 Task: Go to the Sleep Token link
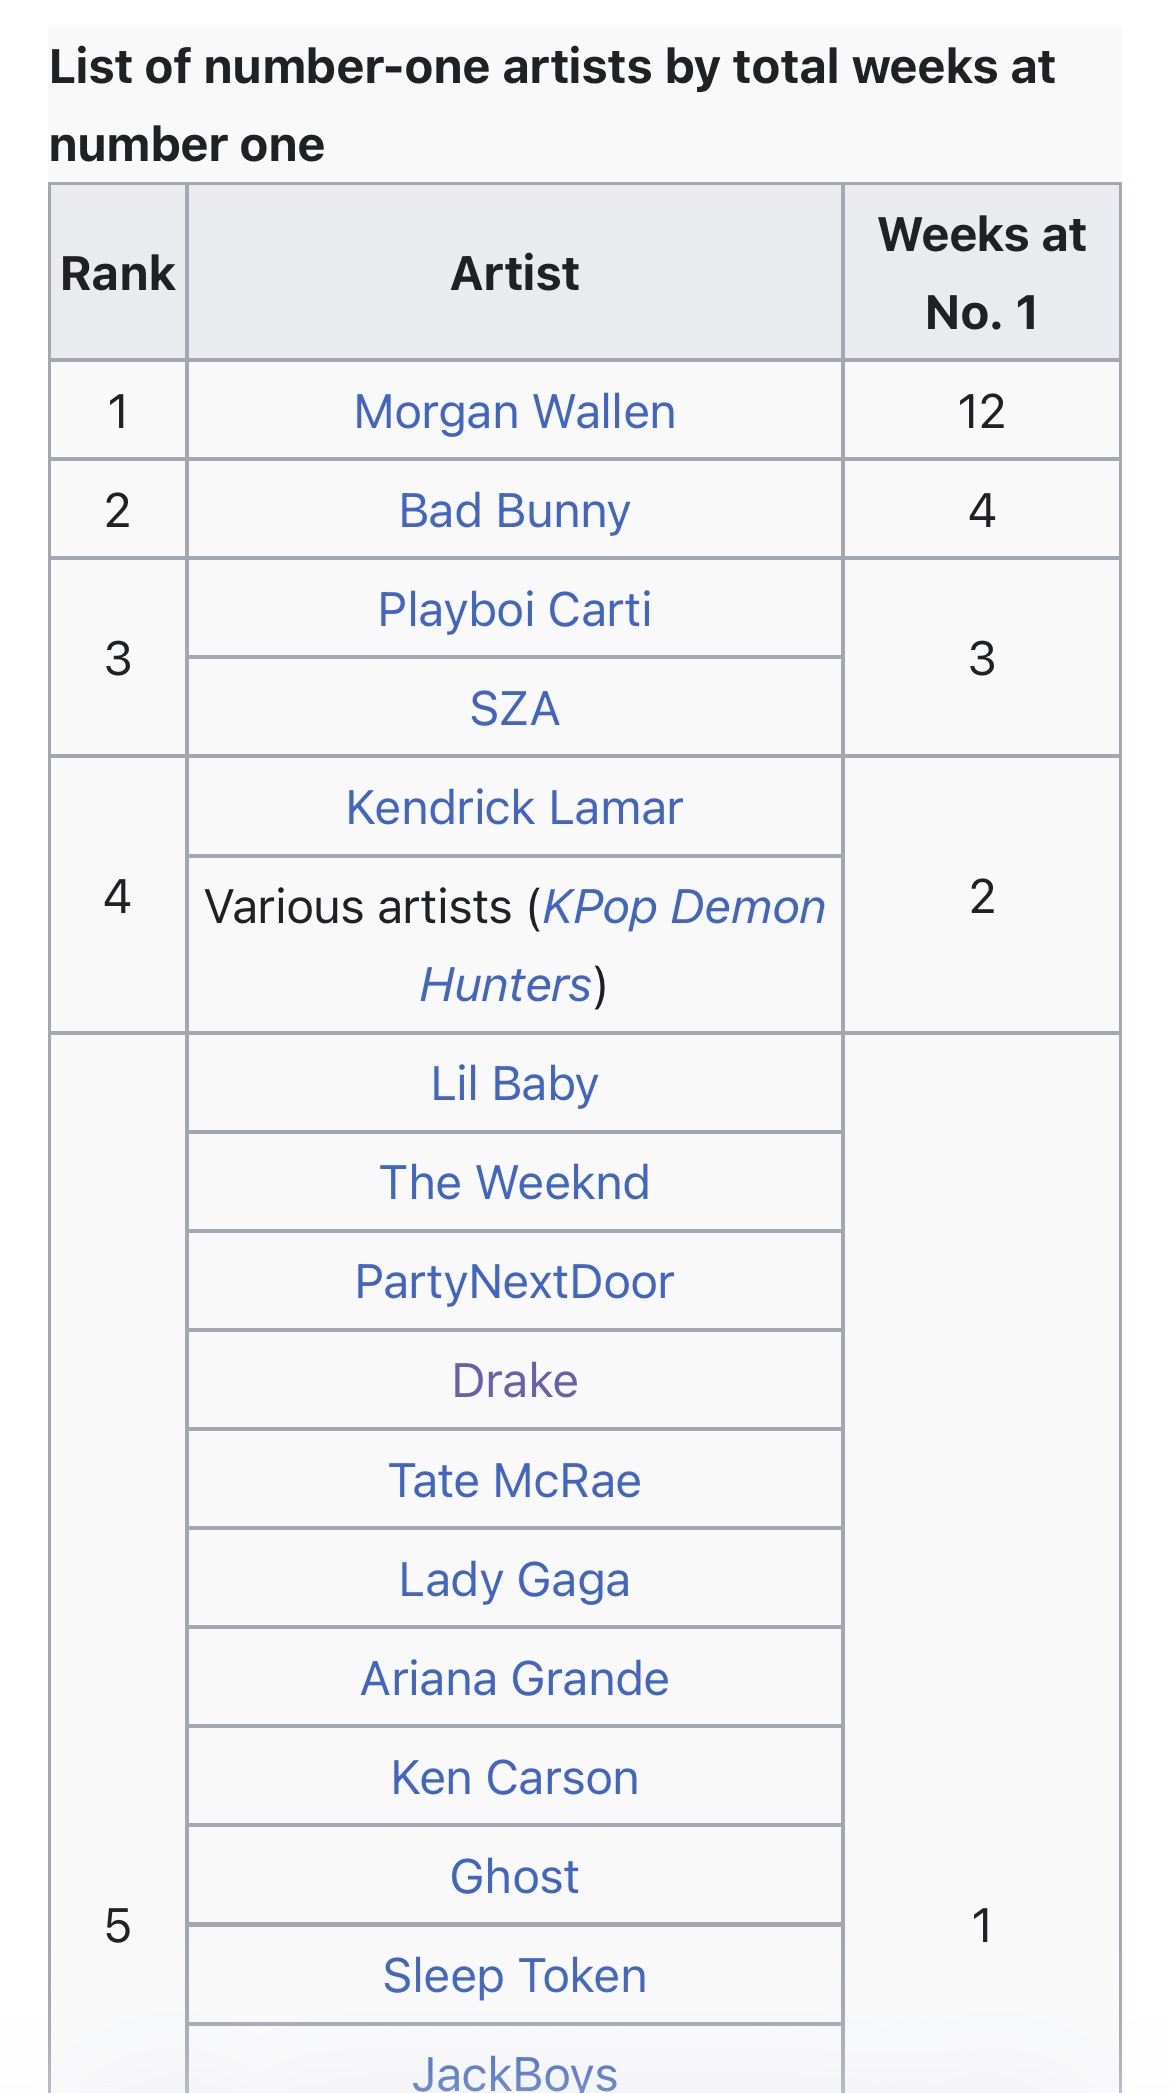(515, 1977)
